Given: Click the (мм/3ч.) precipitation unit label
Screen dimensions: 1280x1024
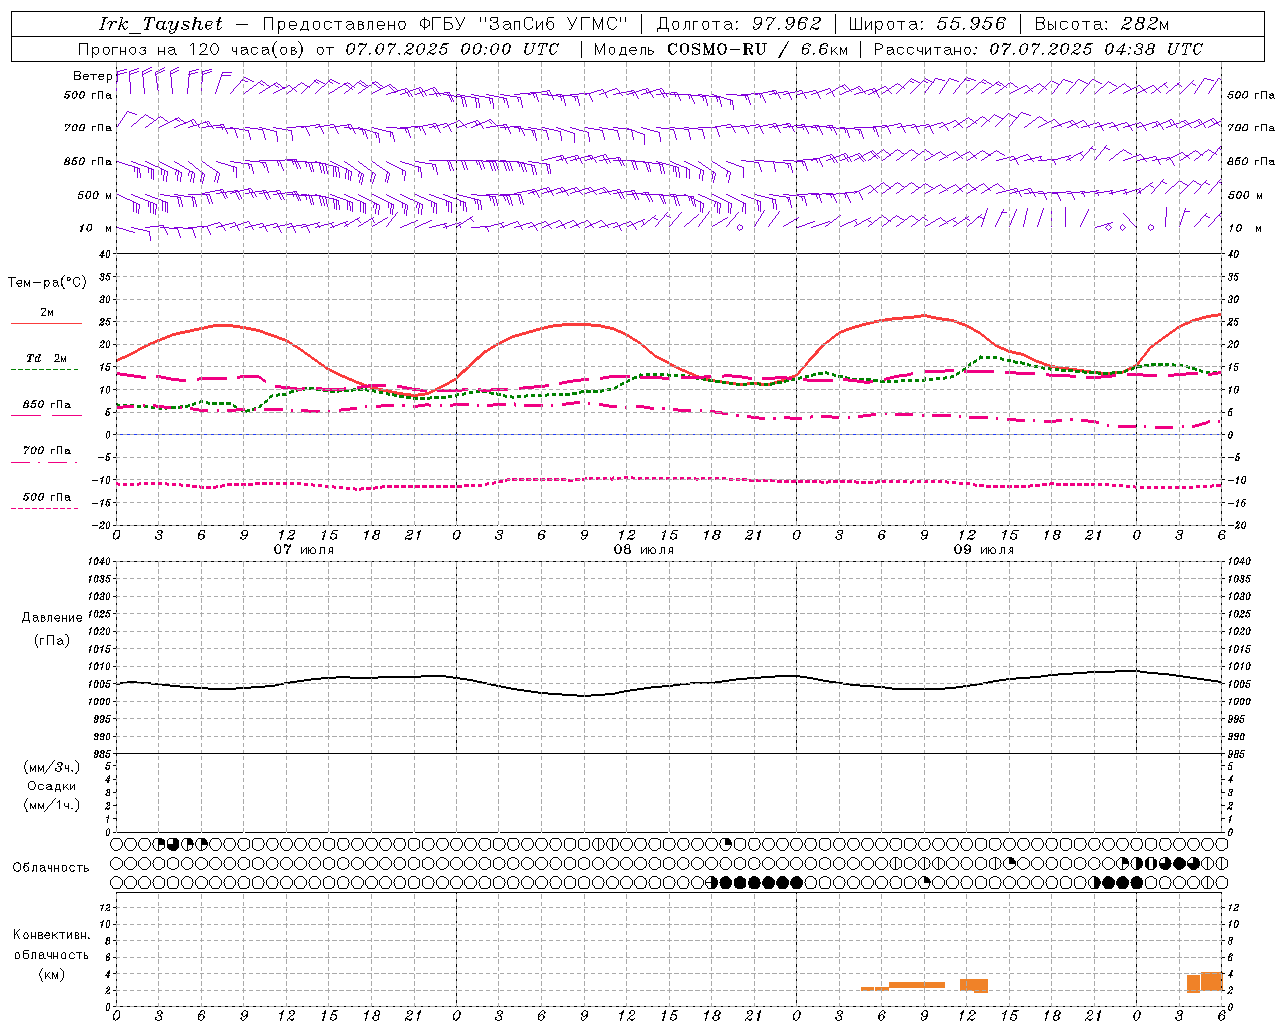Looking at the screenshot, I should point(52,767).
